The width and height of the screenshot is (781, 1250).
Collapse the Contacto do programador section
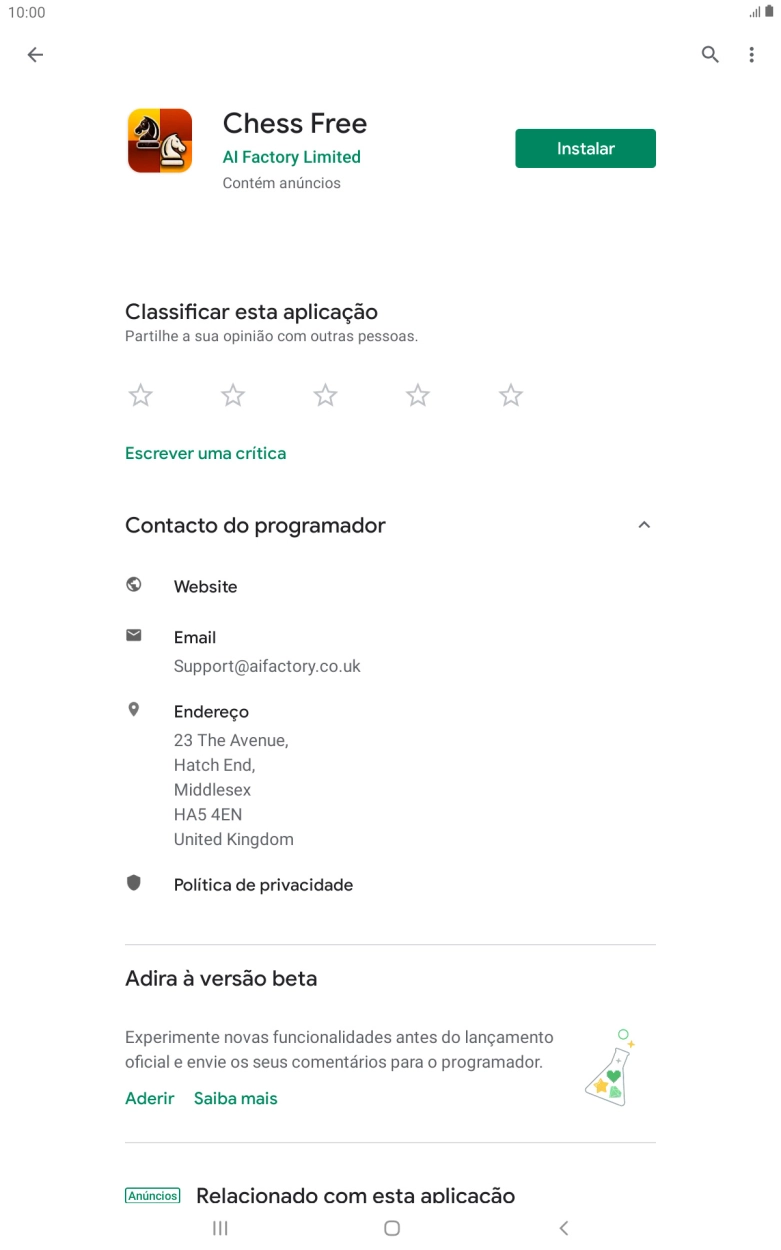645,524
